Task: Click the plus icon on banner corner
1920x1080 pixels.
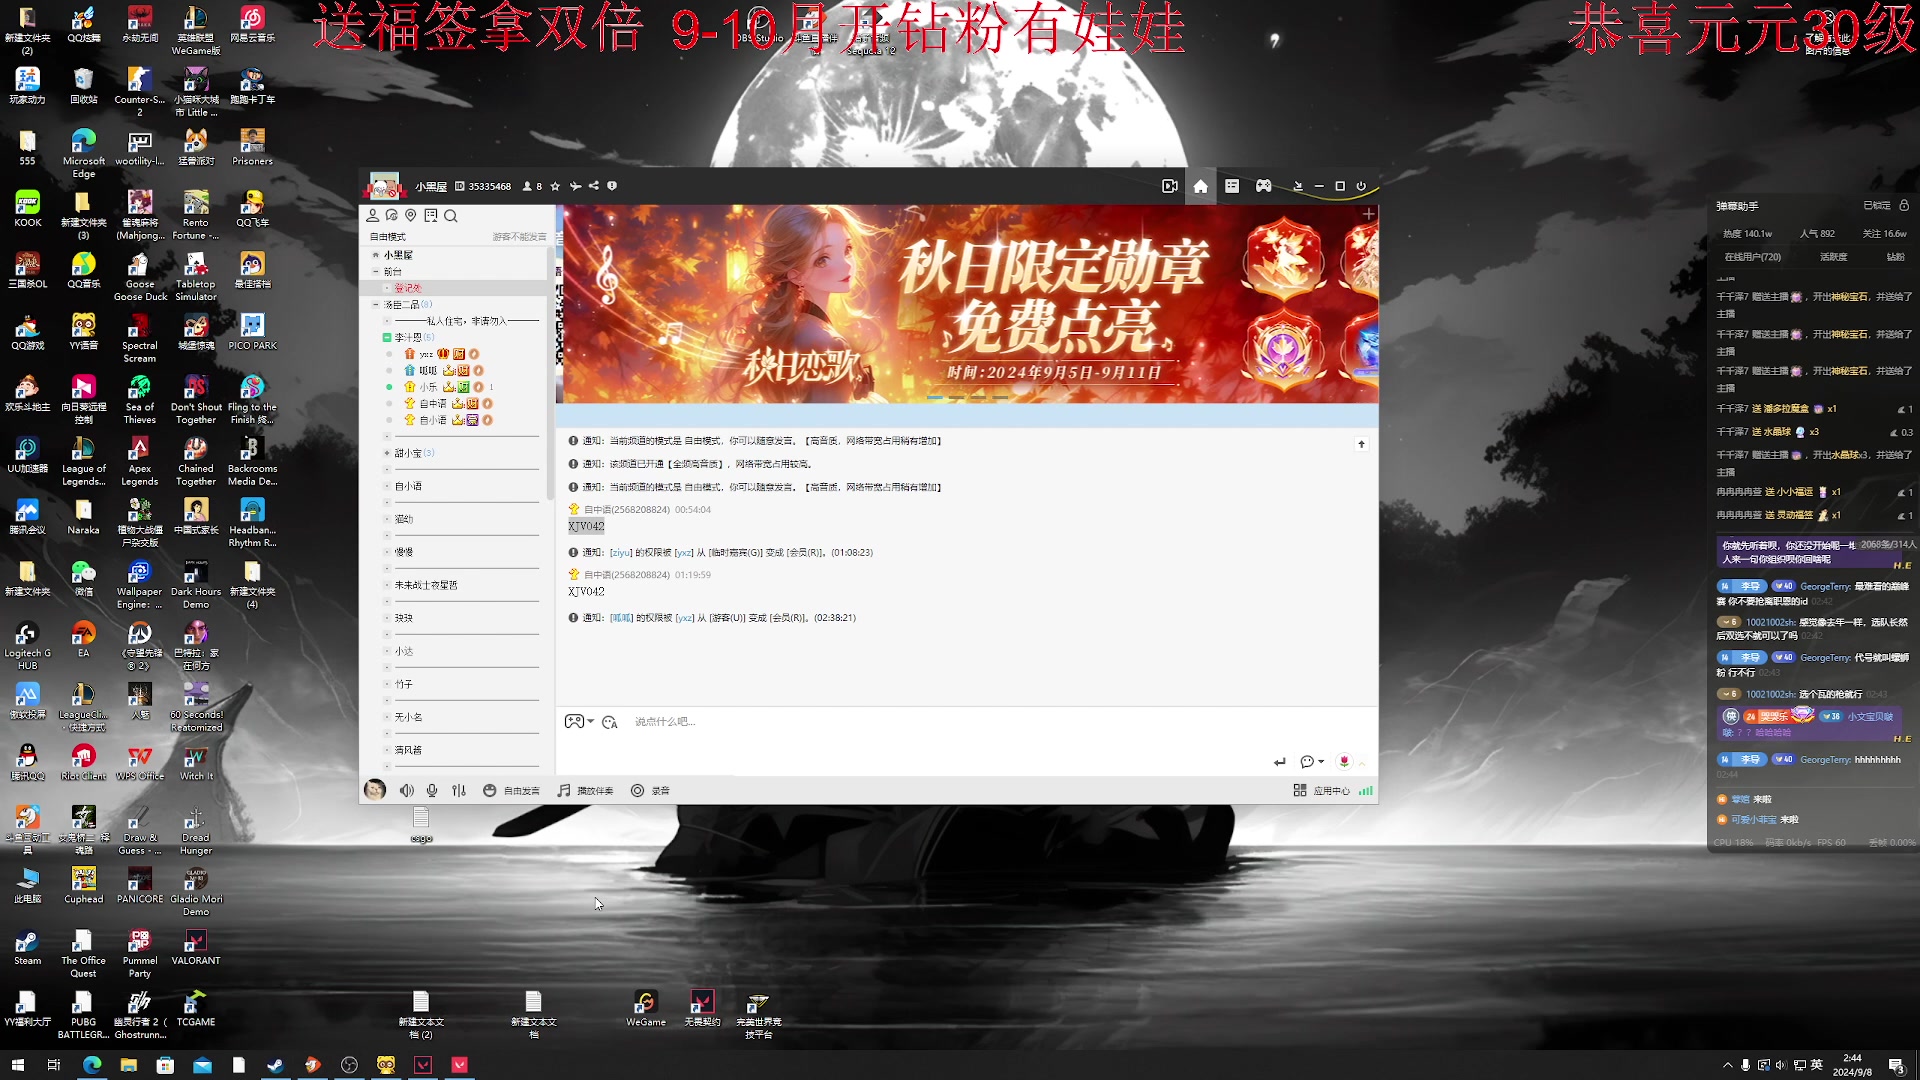Action: (1368, 214)
